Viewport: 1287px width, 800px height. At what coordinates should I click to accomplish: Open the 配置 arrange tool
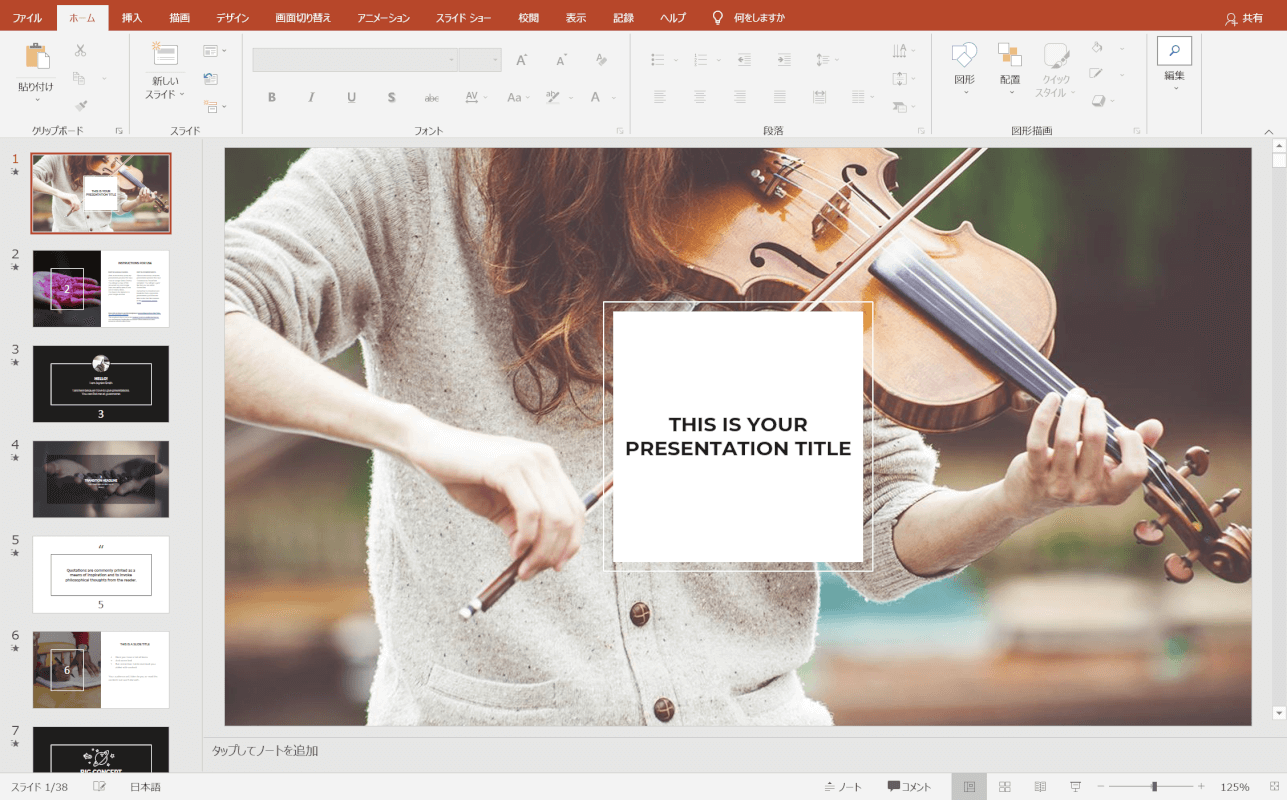1010,56
